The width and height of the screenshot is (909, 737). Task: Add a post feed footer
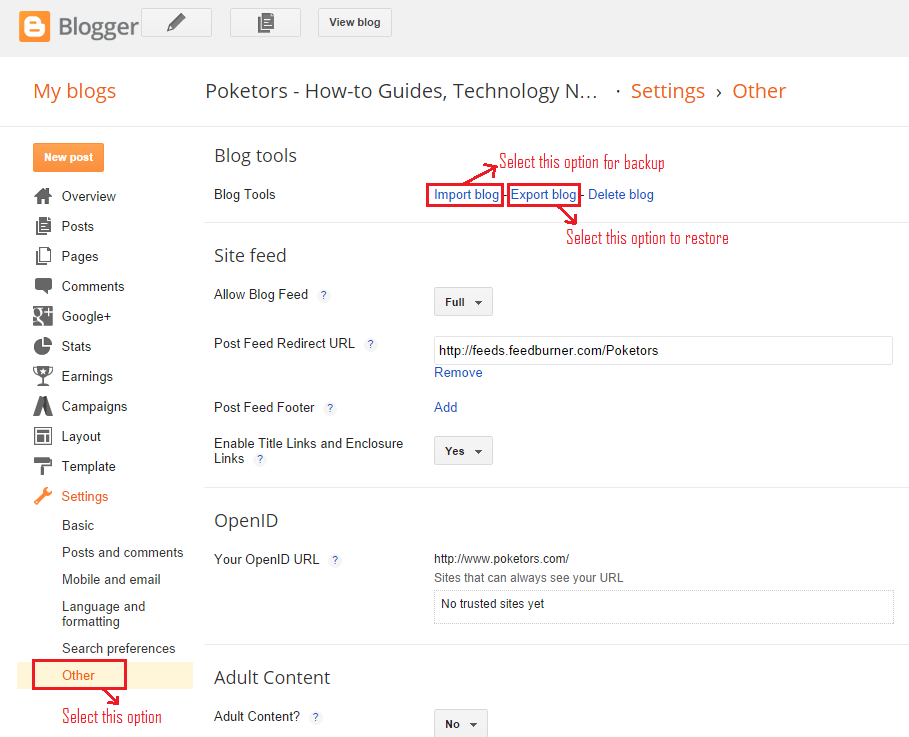point(445,408)
